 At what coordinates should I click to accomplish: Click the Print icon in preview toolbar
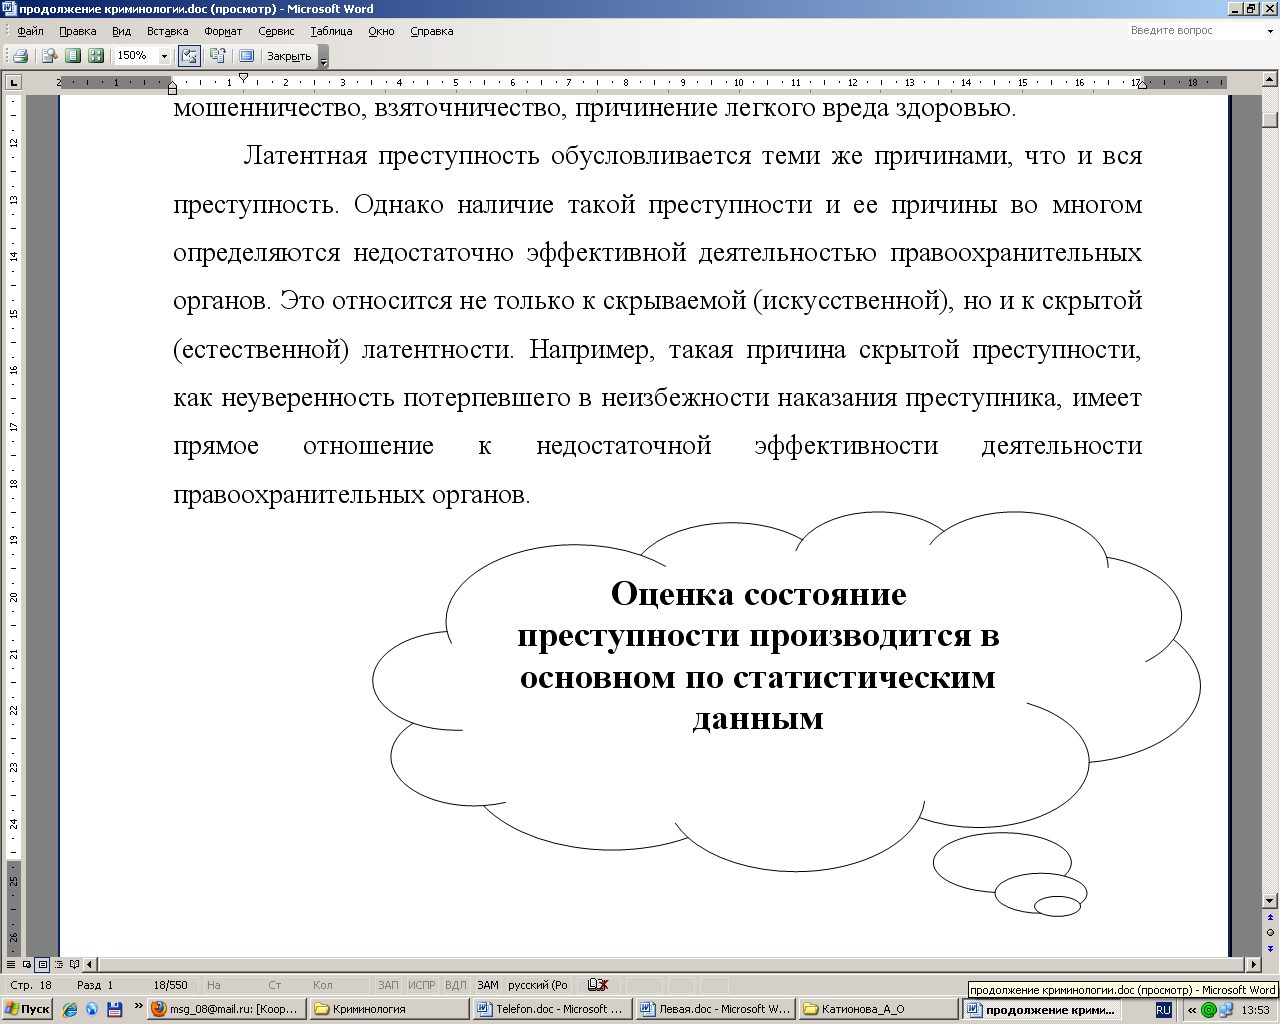(x=20, y=56)
